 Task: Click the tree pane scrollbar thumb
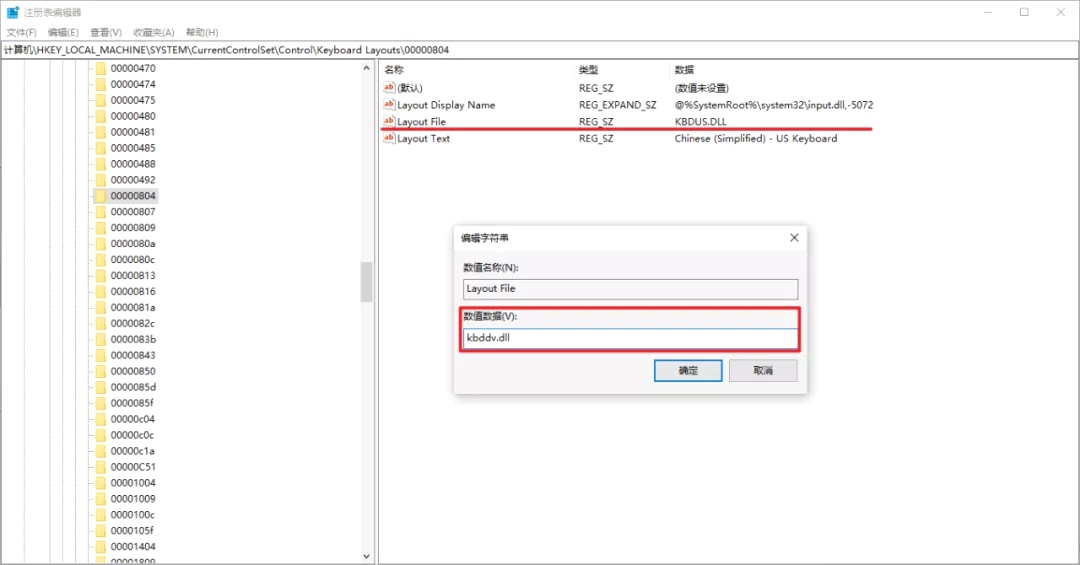[366, 282]
